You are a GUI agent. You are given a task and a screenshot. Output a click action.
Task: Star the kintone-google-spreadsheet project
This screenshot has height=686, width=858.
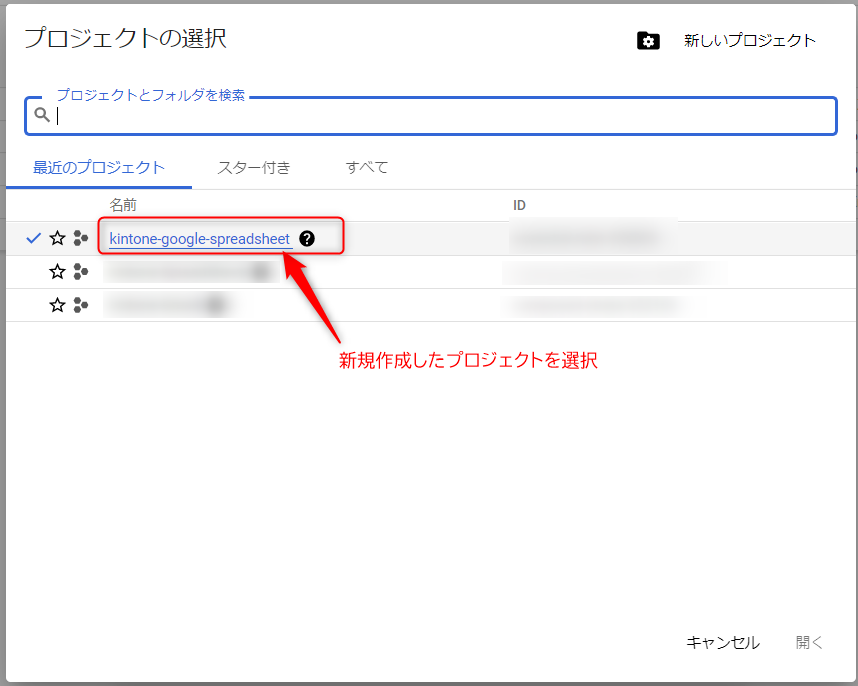click(x=57, y=238)
